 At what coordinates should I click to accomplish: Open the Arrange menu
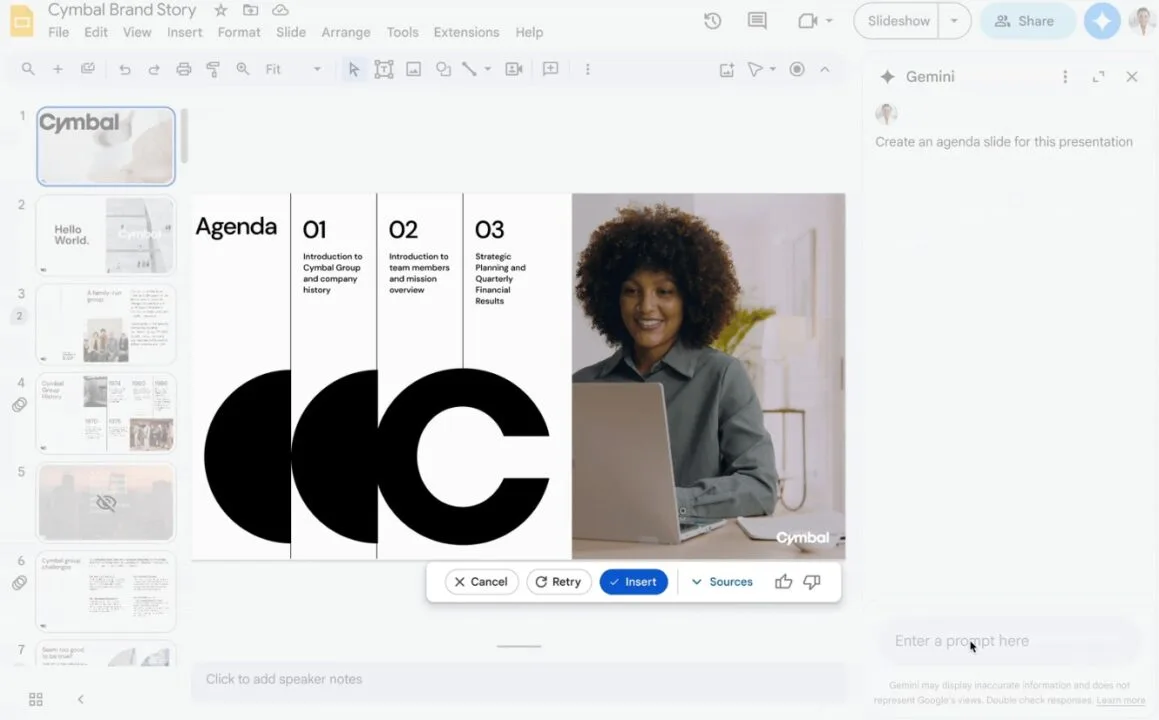(x=346, y=32)
